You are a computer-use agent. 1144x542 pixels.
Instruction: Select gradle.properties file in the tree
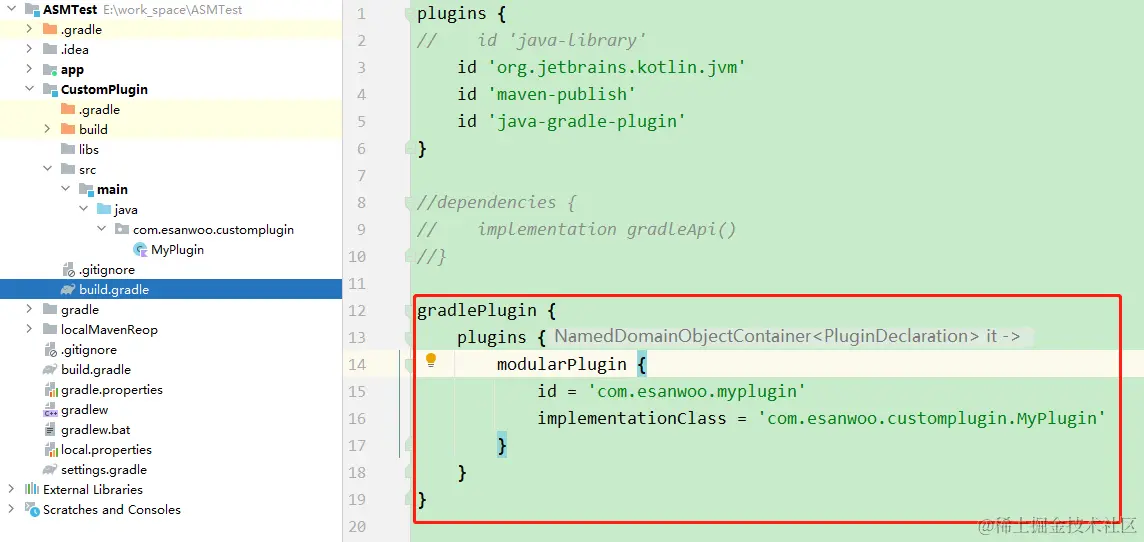pos(112,390)
